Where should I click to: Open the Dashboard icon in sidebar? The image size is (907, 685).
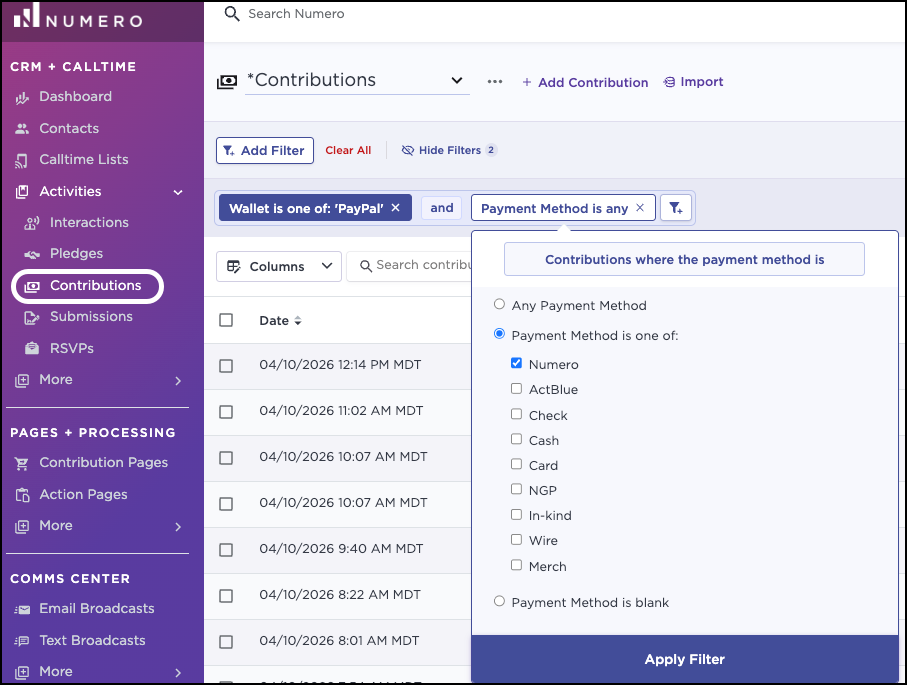click(22, 98)
